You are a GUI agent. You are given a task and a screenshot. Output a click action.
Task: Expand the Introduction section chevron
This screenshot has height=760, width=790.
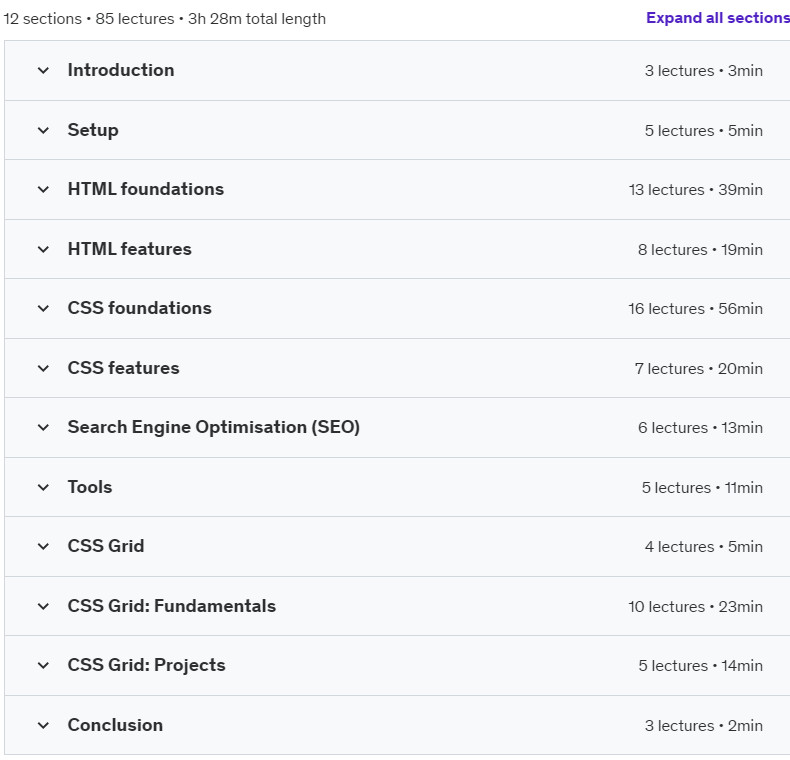(x=43, y=70)
